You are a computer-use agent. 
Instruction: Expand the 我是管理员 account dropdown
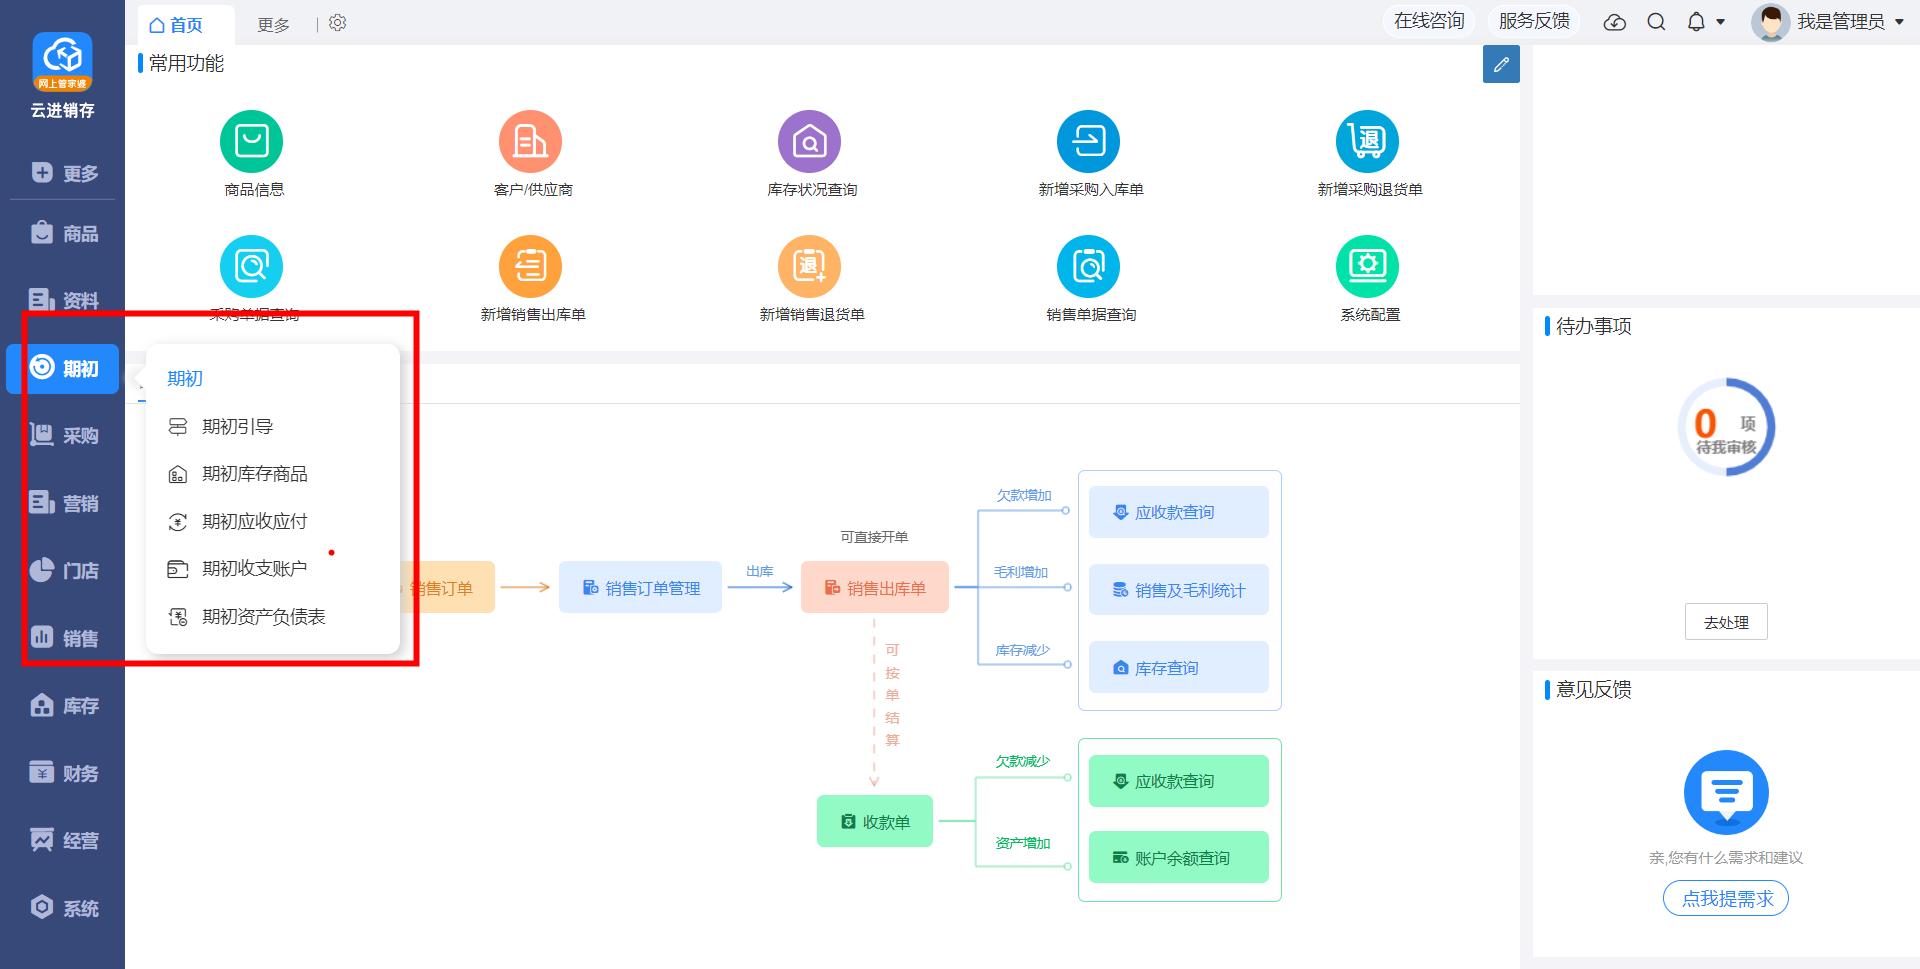point(1899,22)
